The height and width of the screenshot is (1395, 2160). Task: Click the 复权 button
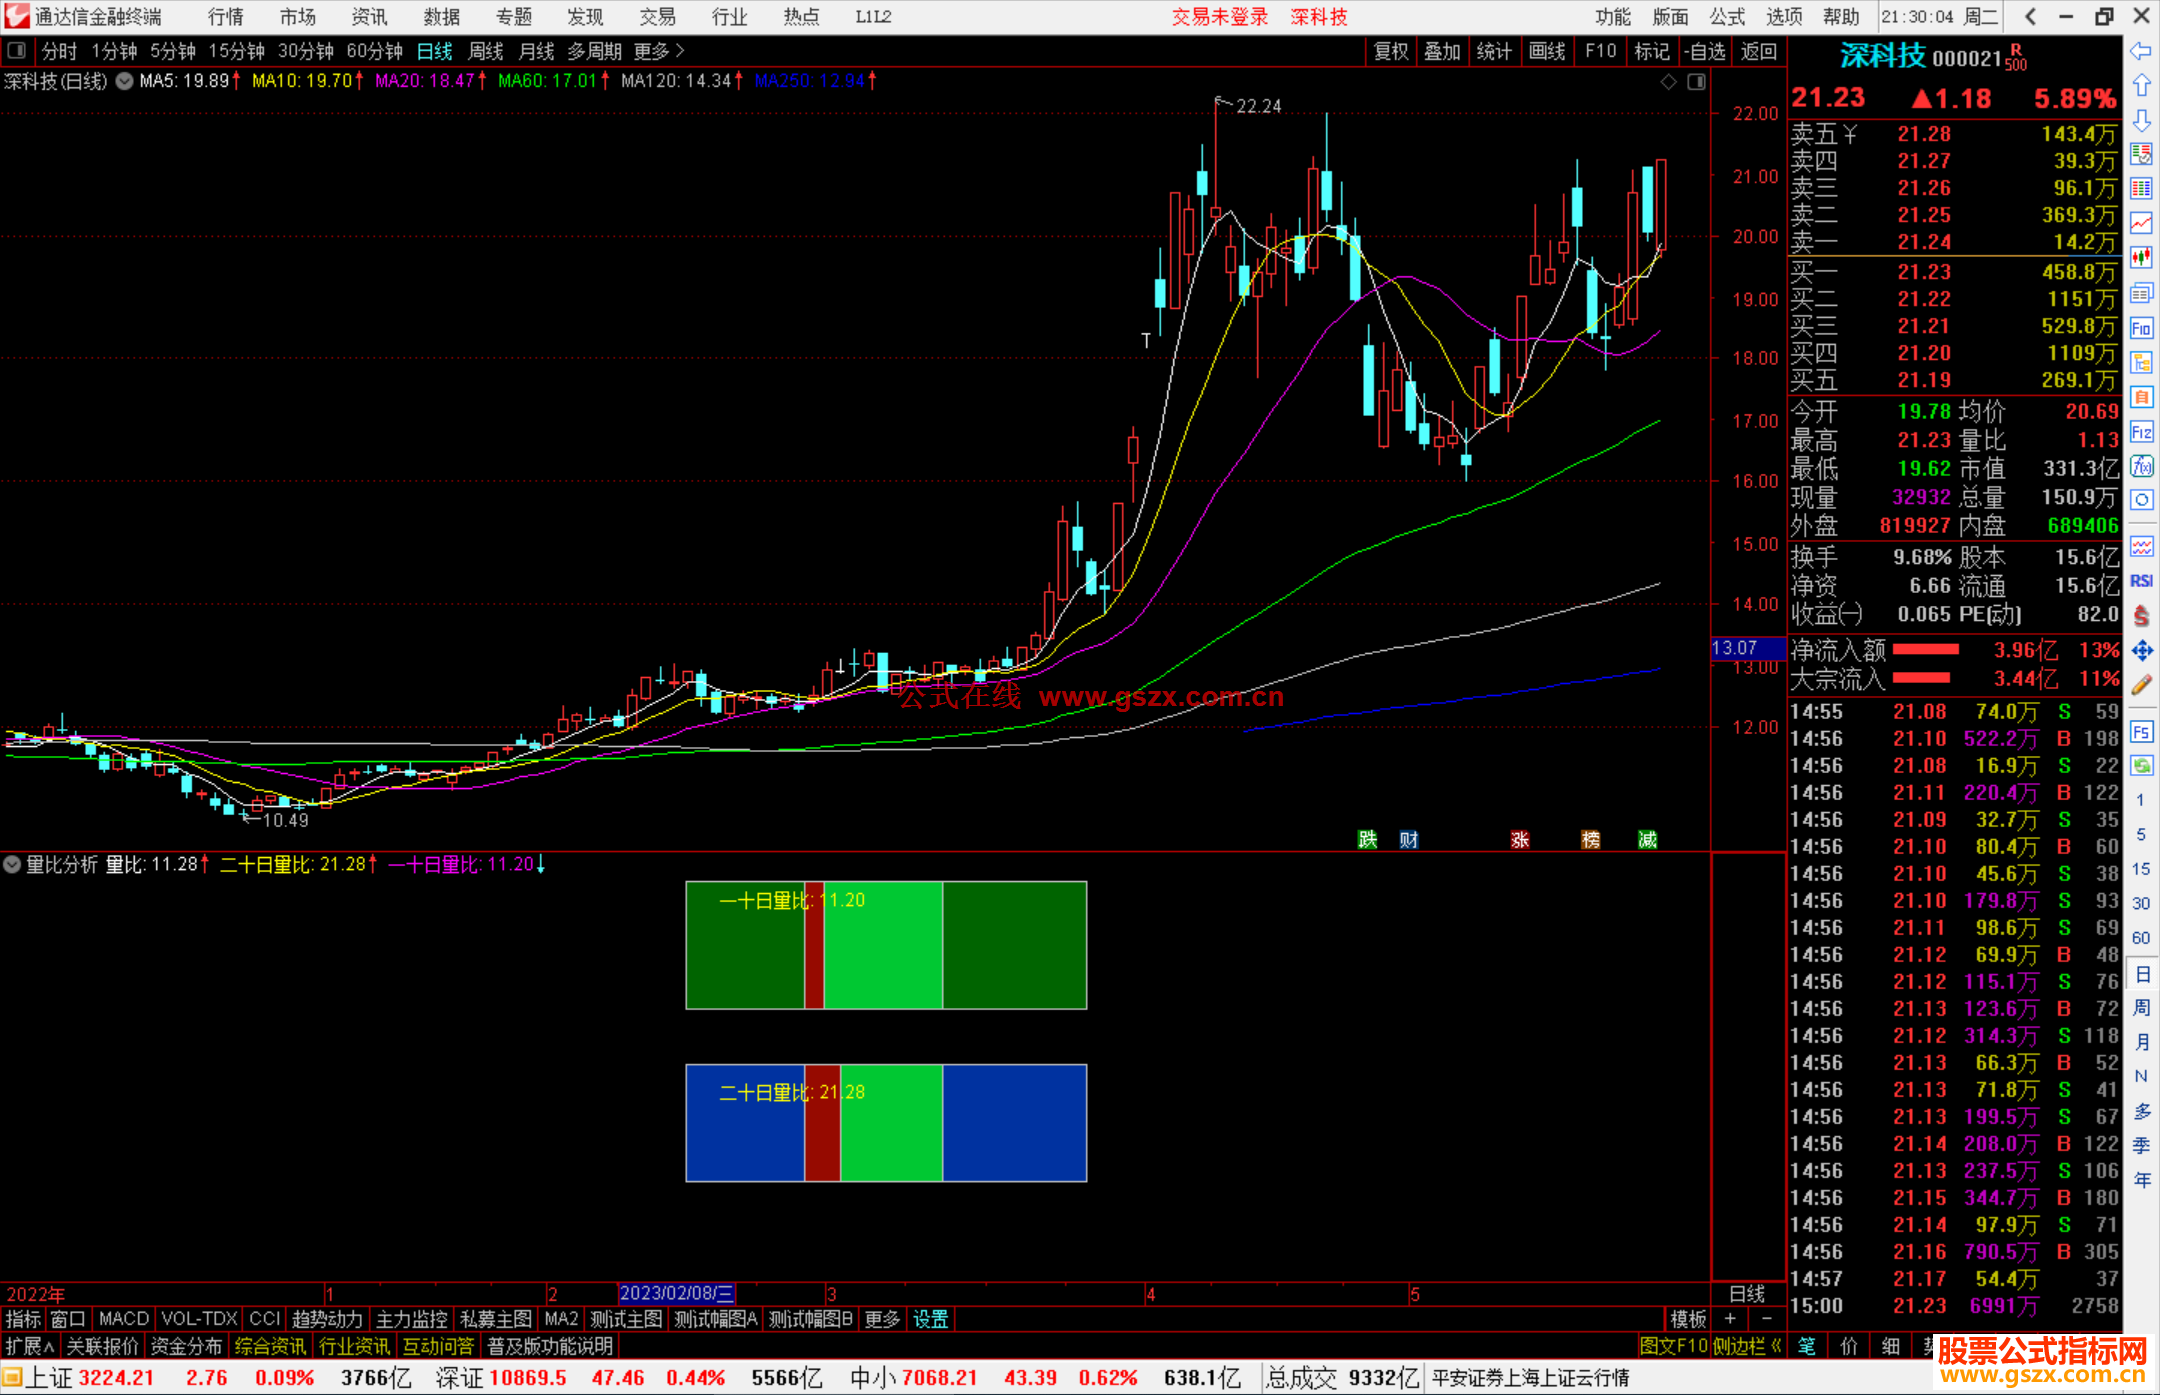point(1391,51)
